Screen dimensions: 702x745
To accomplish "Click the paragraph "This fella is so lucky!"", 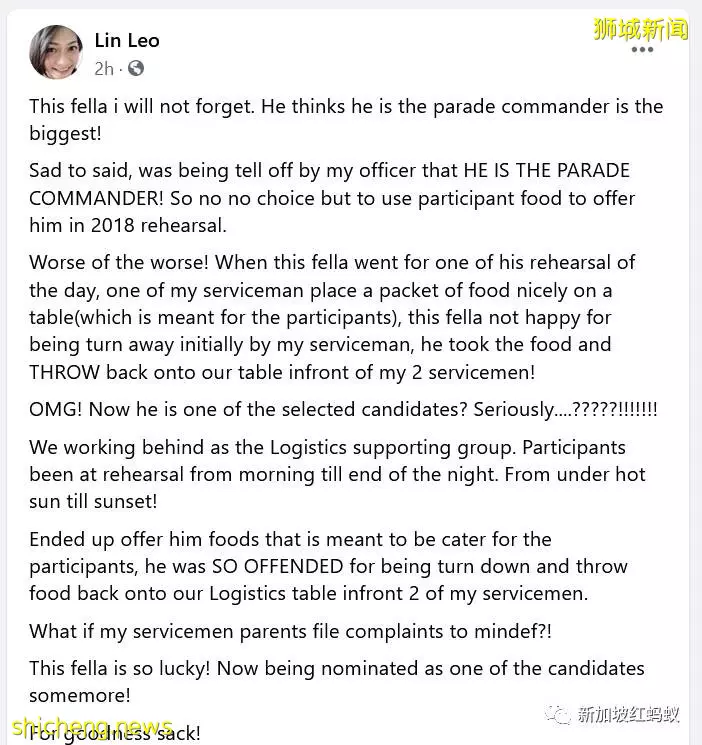I will coord(337,681).
